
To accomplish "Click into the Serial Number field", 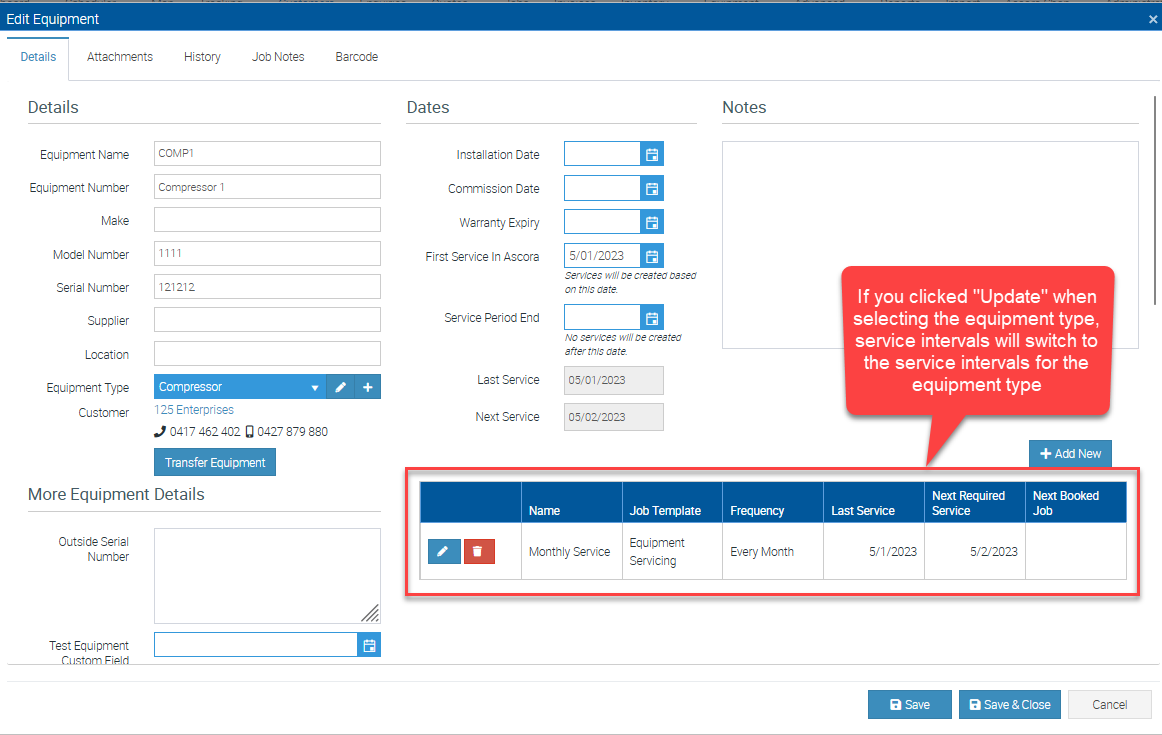I will tap(268, 287).
